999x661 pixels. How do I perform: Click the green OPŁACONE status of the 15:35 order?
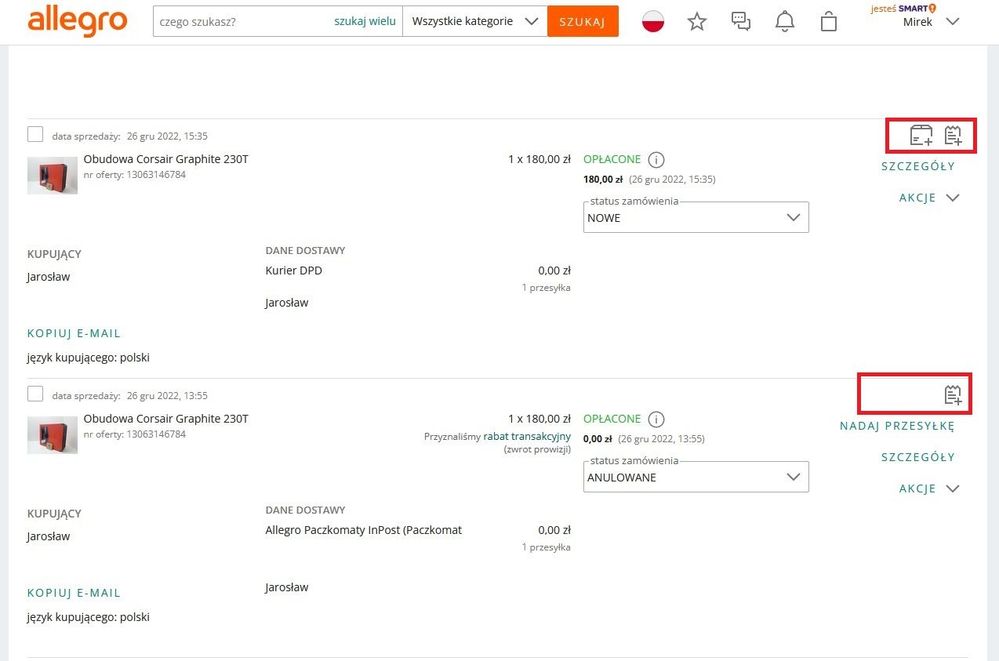pos(612,159)
